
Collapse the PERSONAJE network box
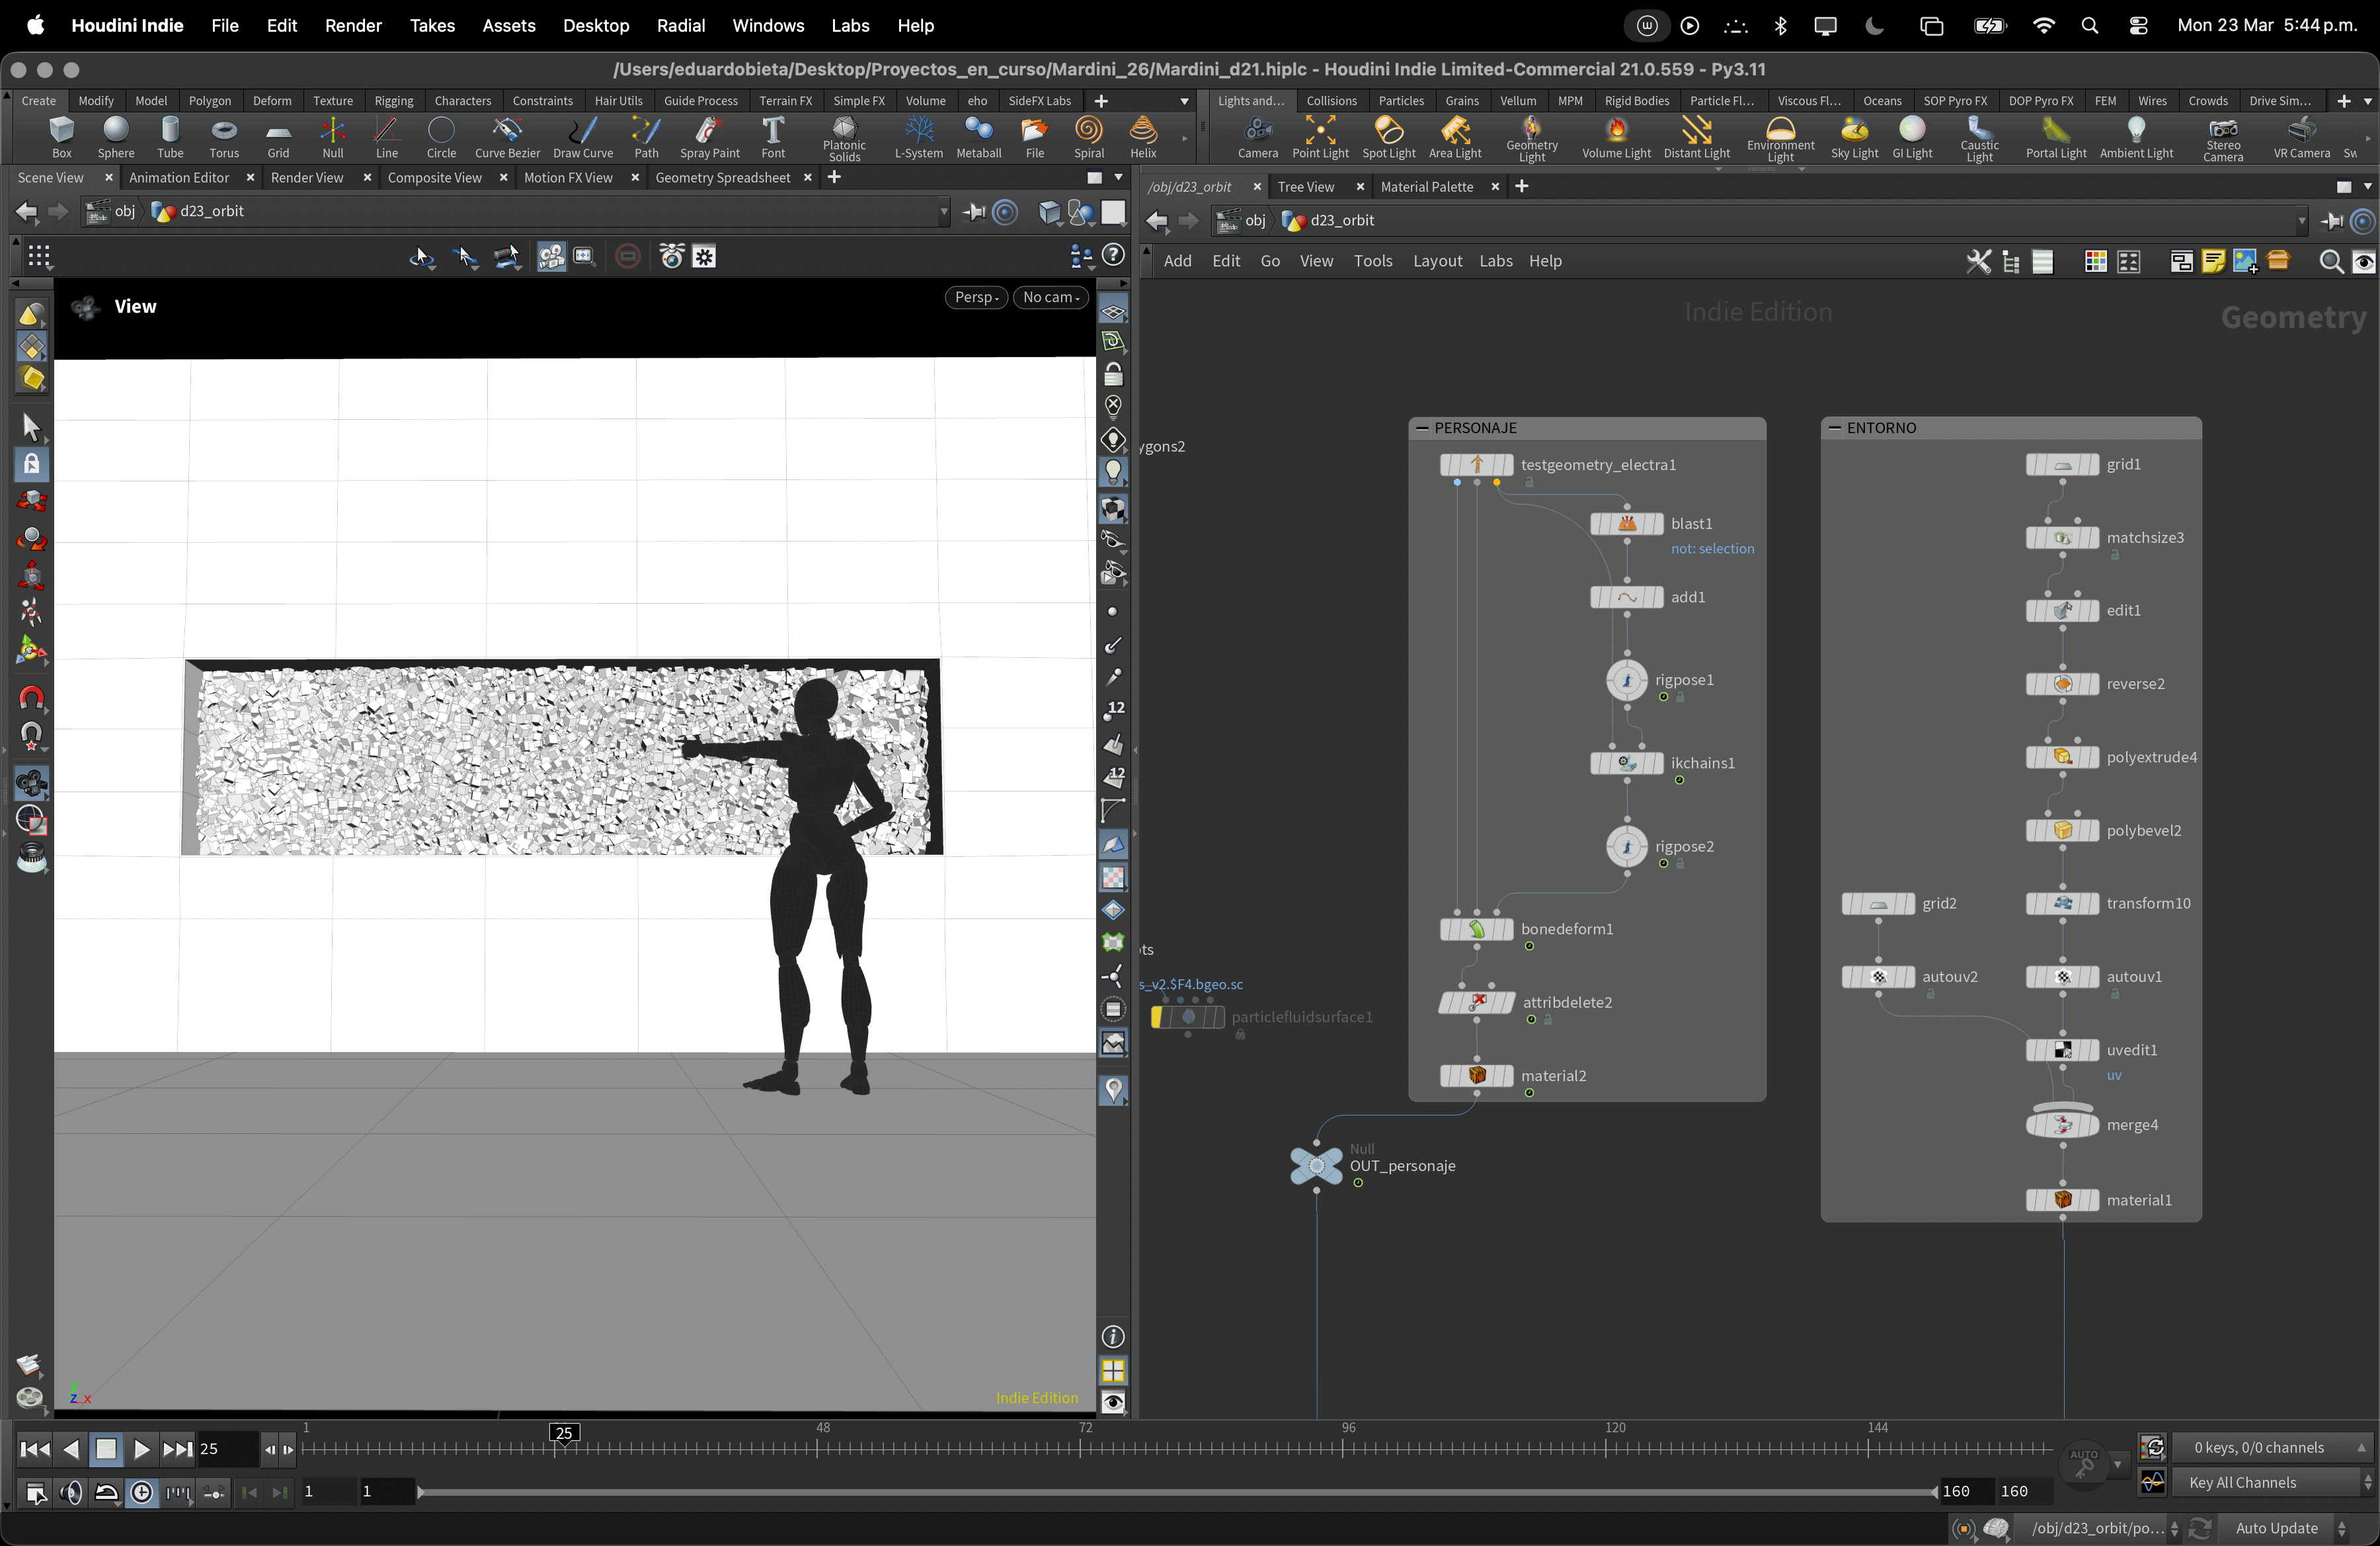point(1421,428)
